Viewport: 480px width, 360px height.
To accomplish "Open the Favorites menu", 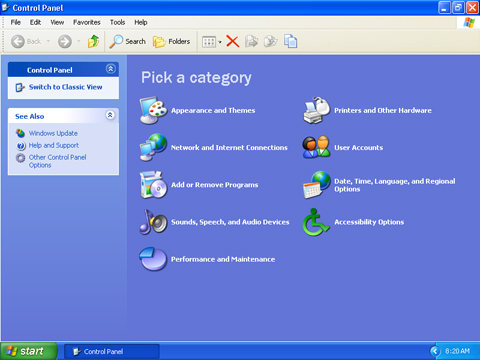I will (87, 22).
